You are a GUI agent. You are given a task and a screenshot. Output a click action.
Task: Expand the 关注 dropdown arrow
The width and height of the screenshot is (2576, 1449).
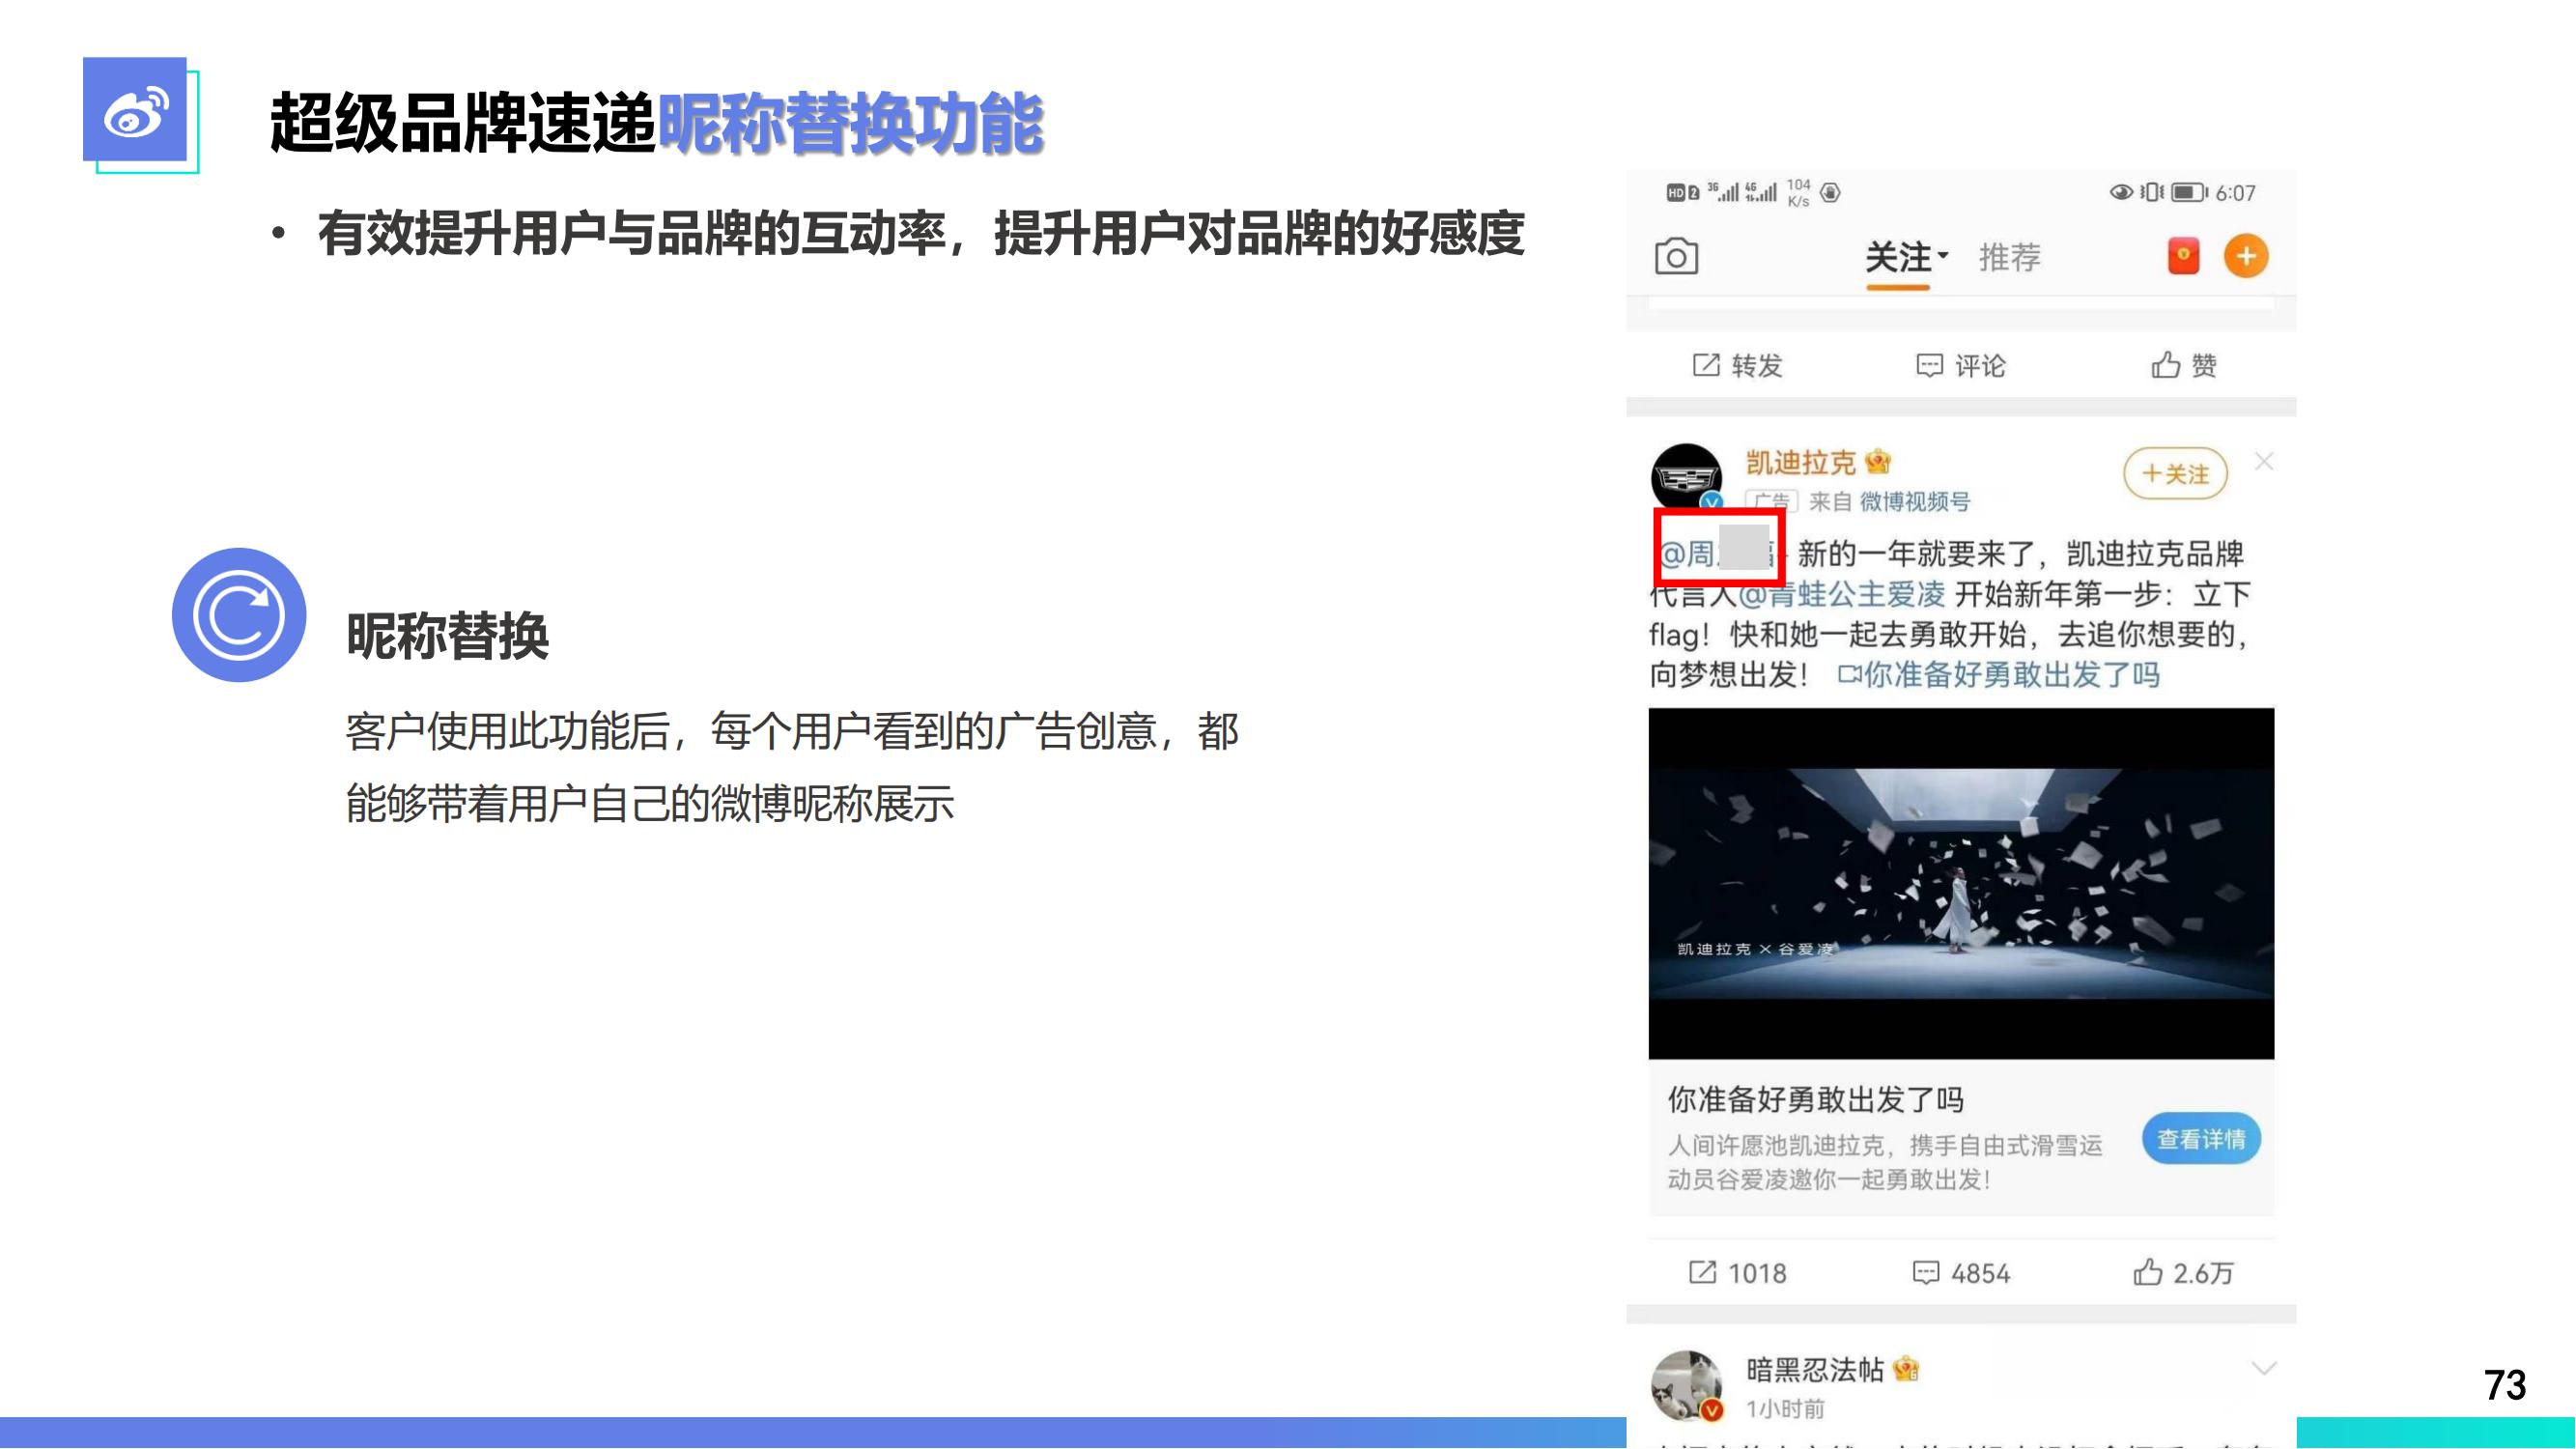tap(1943, 255)
